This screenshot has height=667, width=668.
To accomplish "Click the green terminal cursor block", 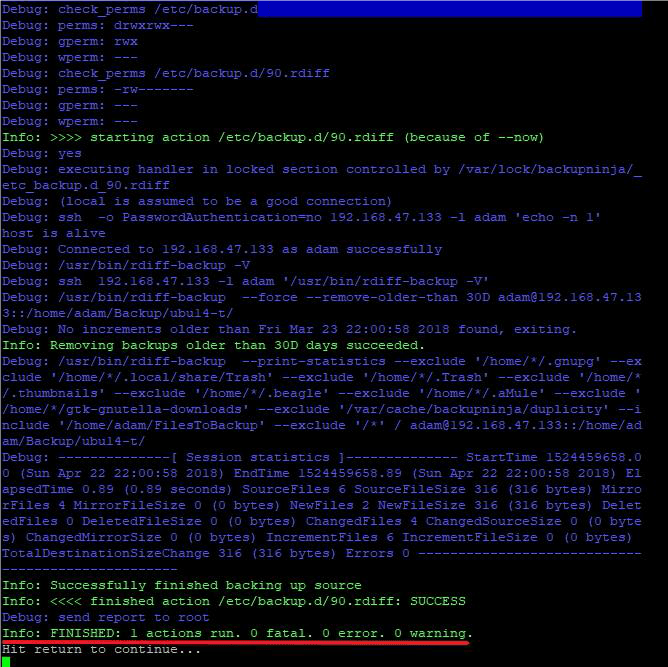I will tap(6, 662).
